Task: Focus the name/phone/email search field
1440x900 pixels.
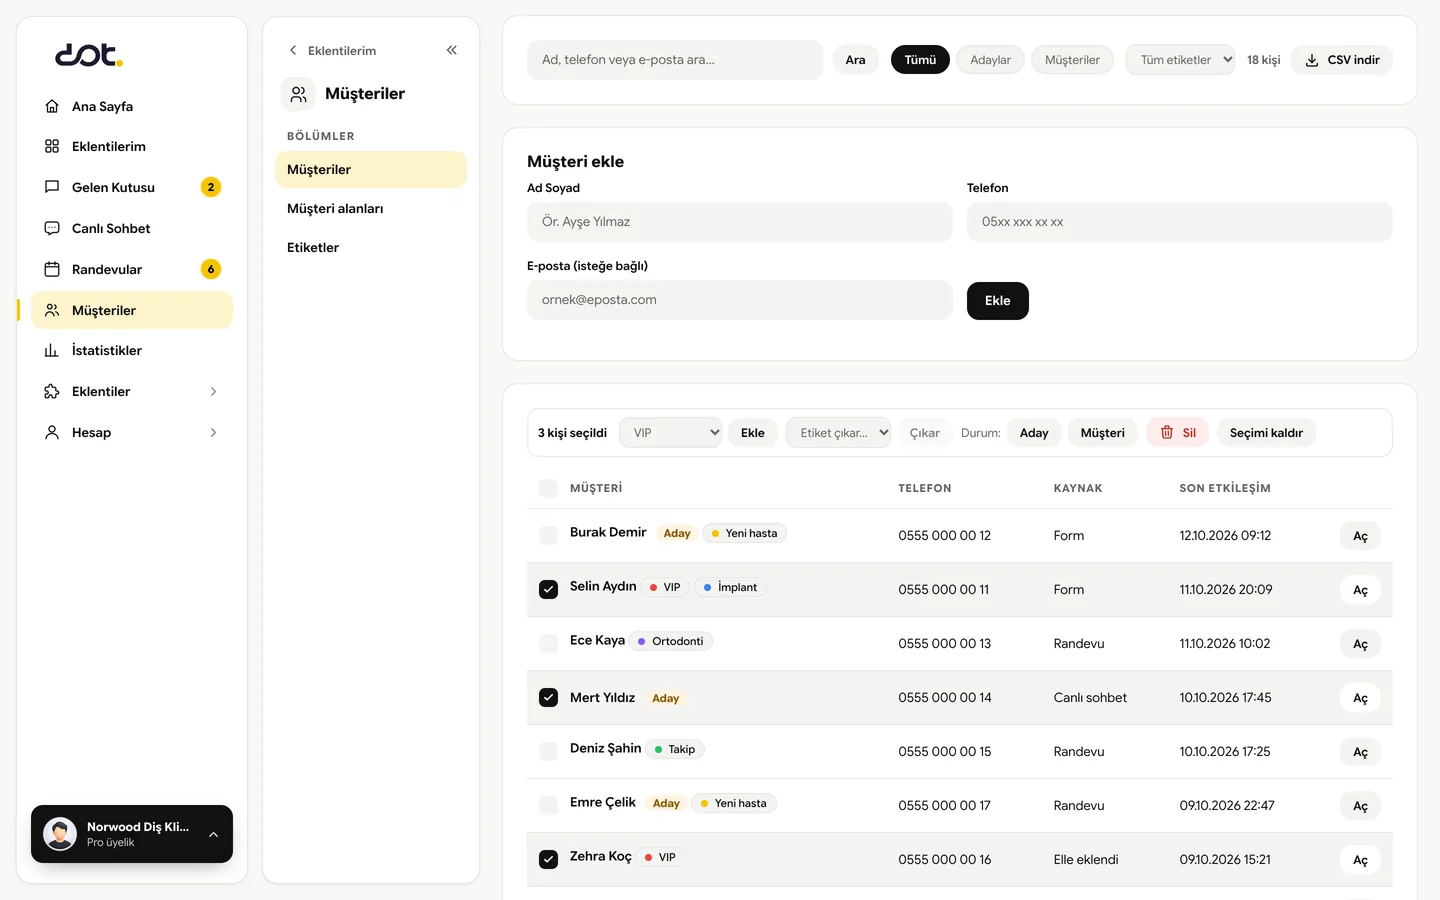Action: pyautogui.click(x=675, y=60)
